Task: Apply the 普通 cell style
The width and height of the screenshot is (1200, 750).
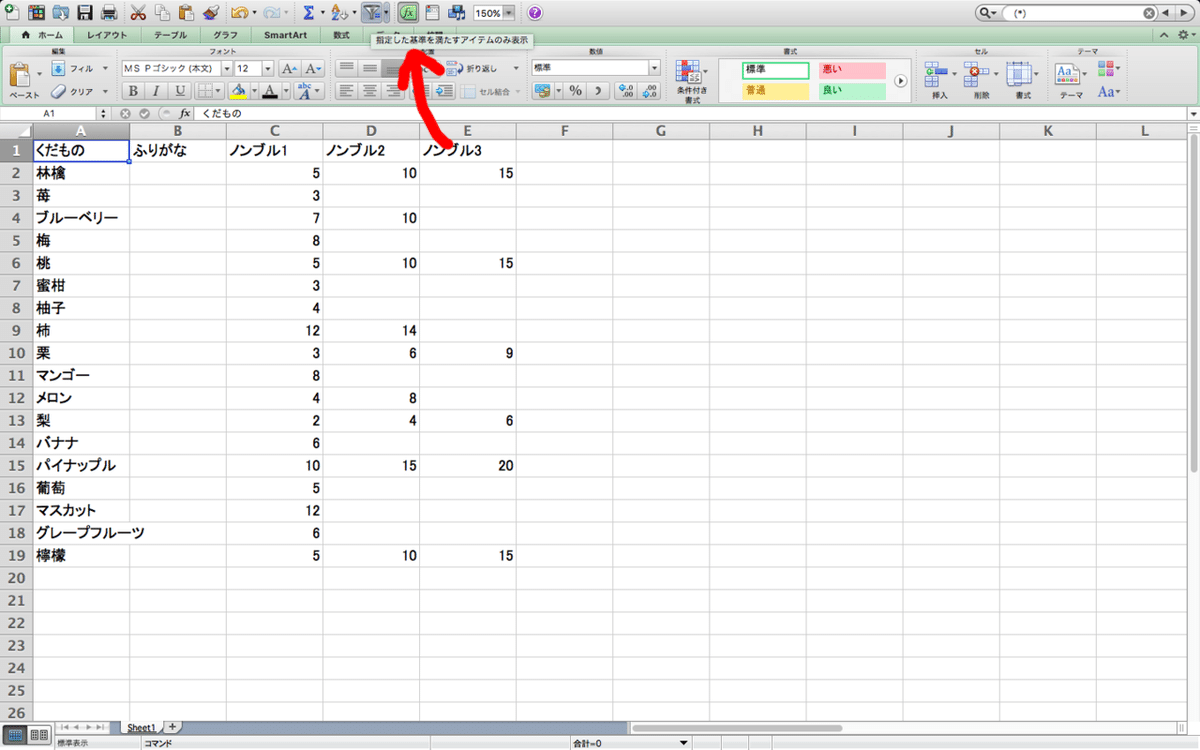Action: tap(776, 91)
